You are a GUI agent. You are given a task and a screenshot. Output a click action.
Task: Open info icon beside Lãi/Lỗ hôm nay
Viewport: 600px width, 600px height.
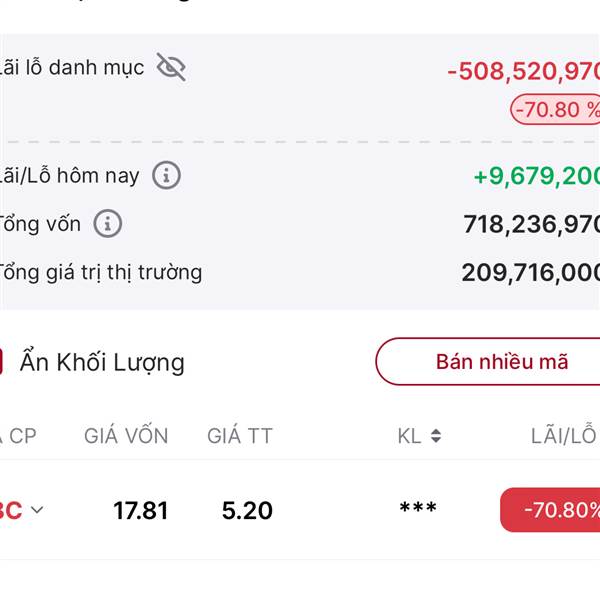[x=166, y=176]
